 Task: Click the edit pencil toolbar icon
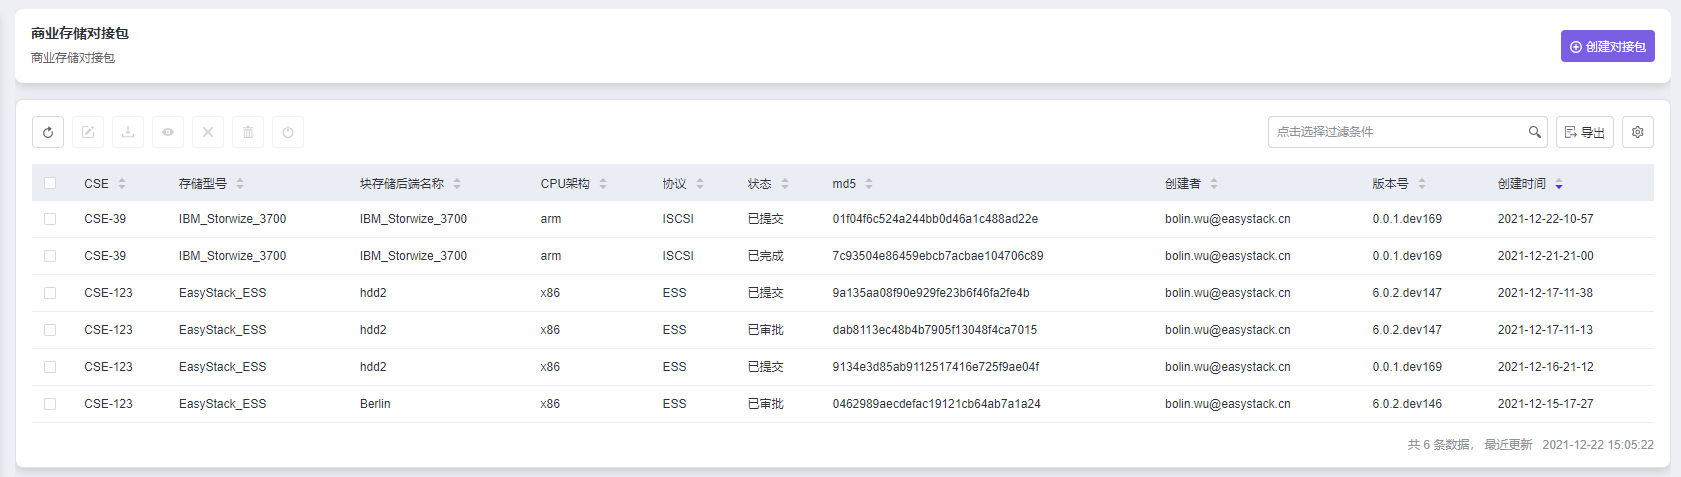point(88,132)
